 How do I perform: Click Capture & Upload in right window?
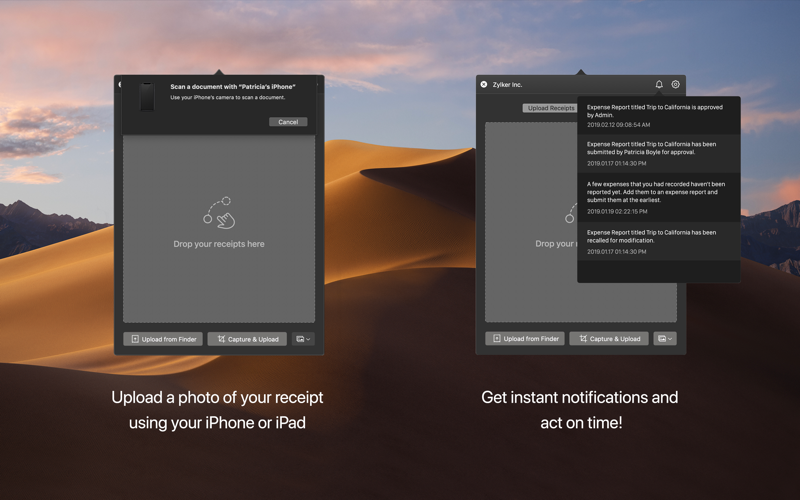[609, 338]
